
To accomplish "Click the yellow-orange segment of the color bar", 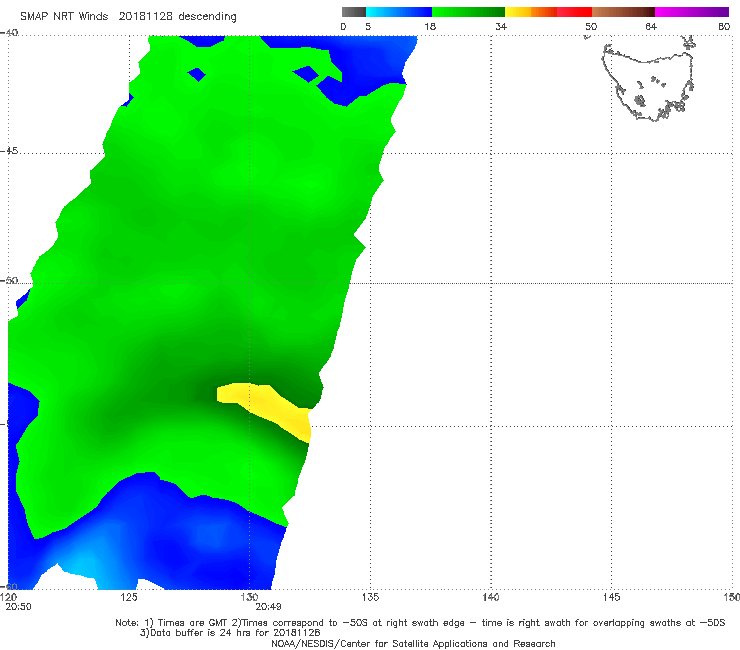I will coord(530,12).
